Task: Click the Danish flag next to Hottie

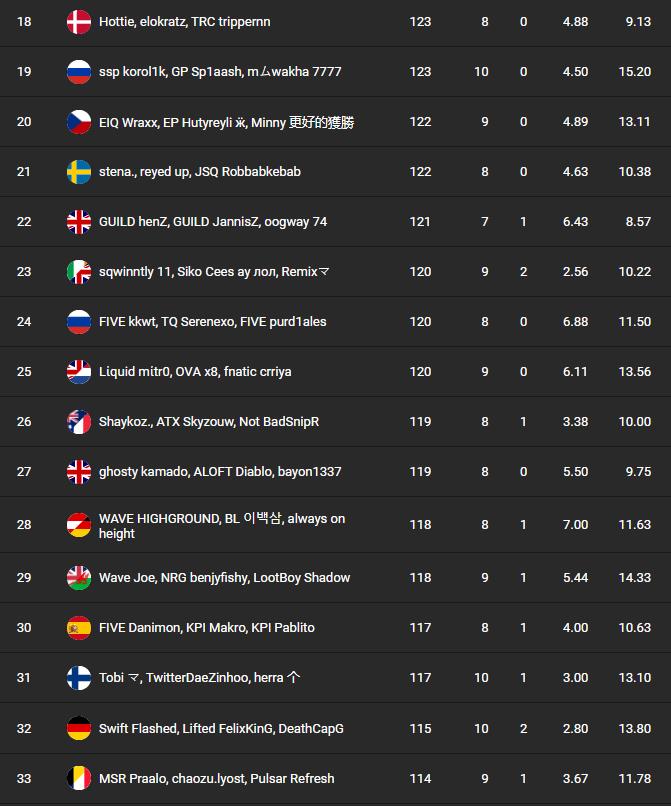Action: point(78,21)
